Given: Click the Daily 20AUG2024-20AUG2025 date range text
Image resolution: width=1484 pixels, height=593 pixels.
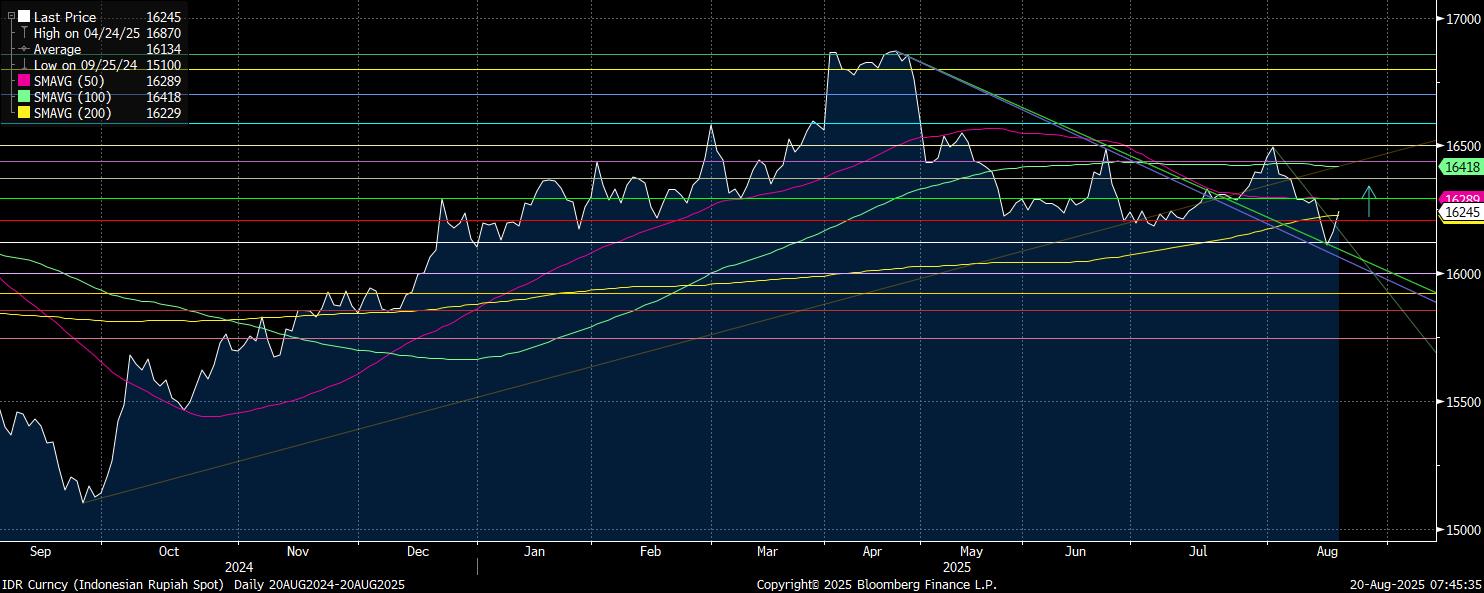Looking at the screenshot, I should (319, 584).
